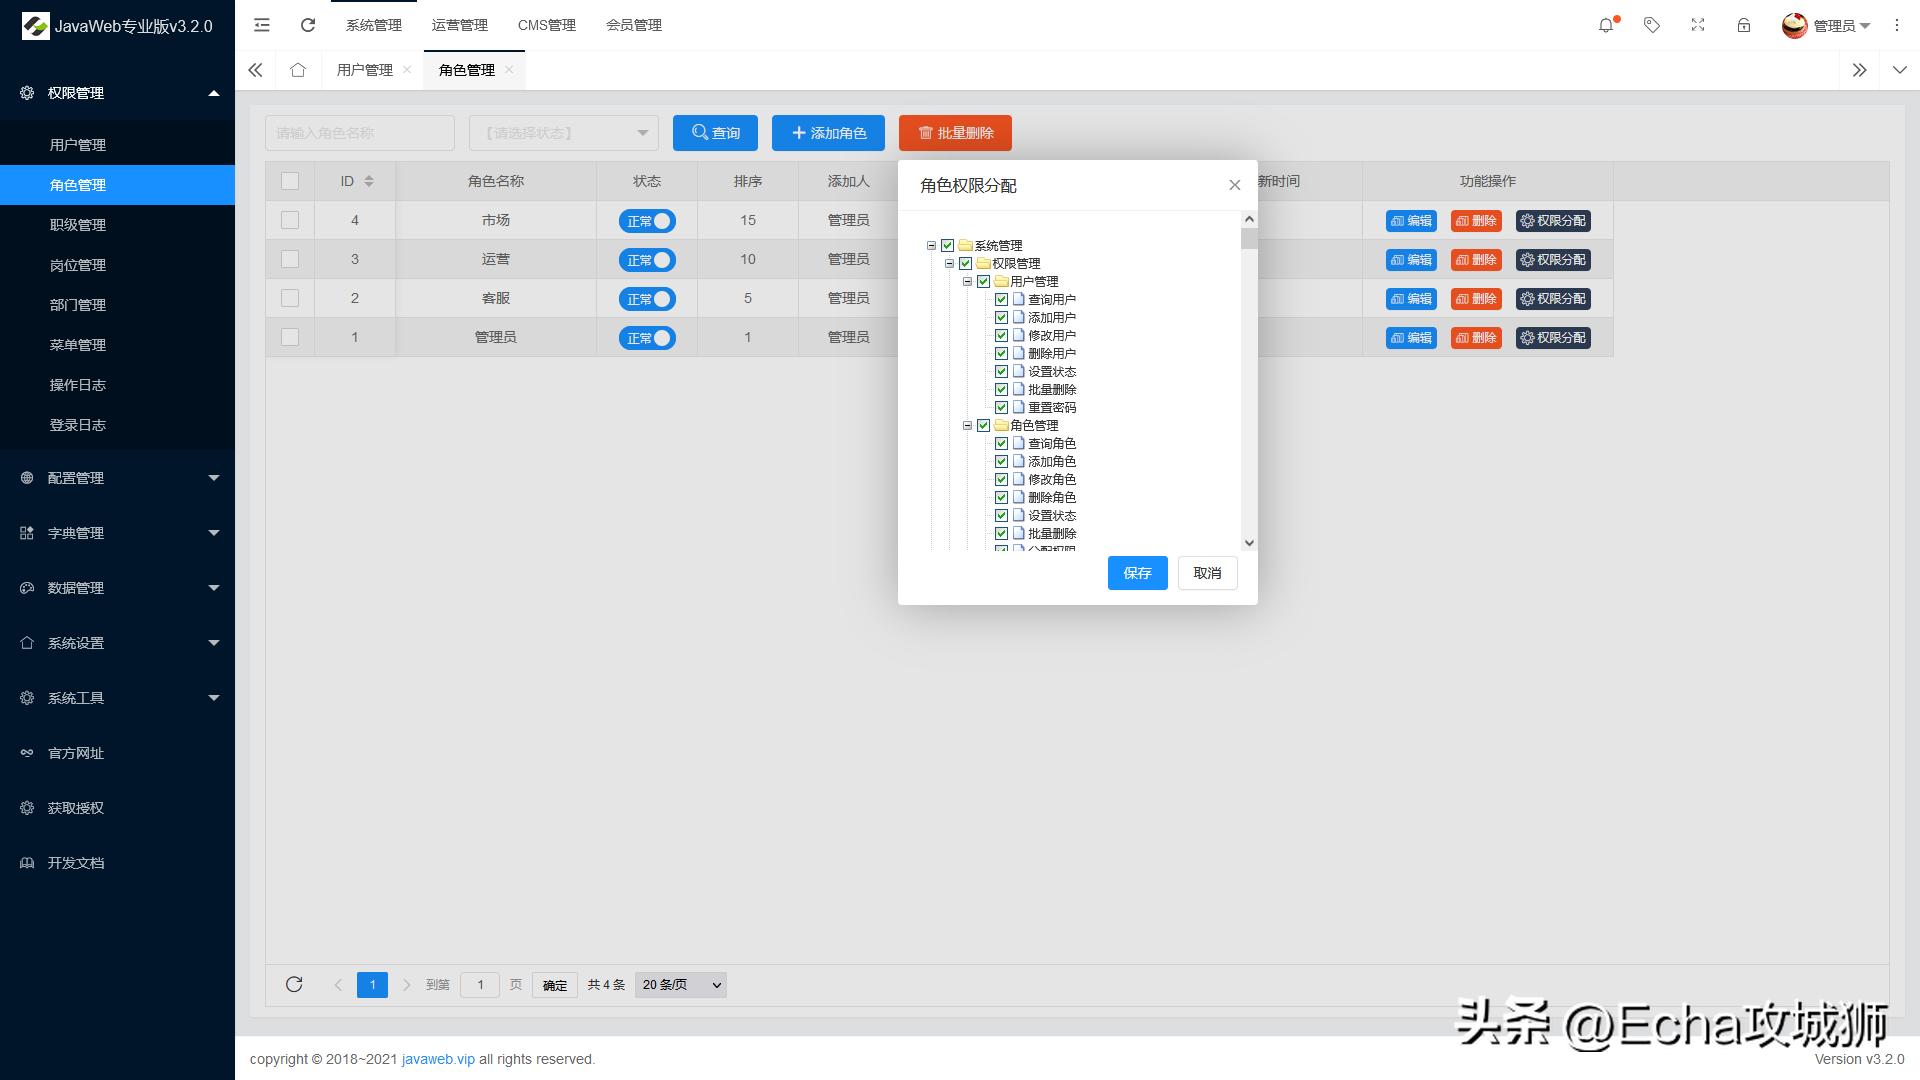Click the 保存 button in dialog
This screenshot has width=1920, height=1080.
click(1137, 573)
